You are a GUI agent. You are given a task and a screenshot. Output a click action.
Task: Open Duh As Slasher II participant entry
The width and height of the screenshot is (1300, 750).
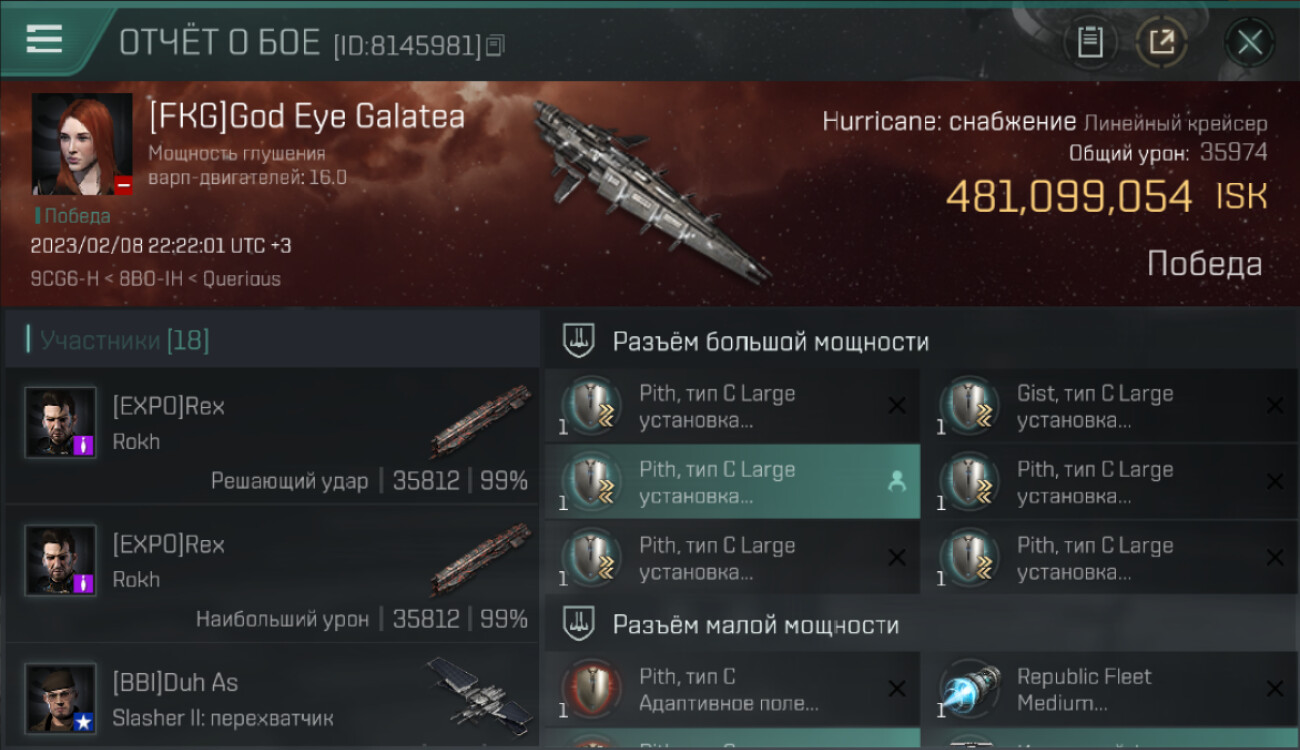[272, 697]
